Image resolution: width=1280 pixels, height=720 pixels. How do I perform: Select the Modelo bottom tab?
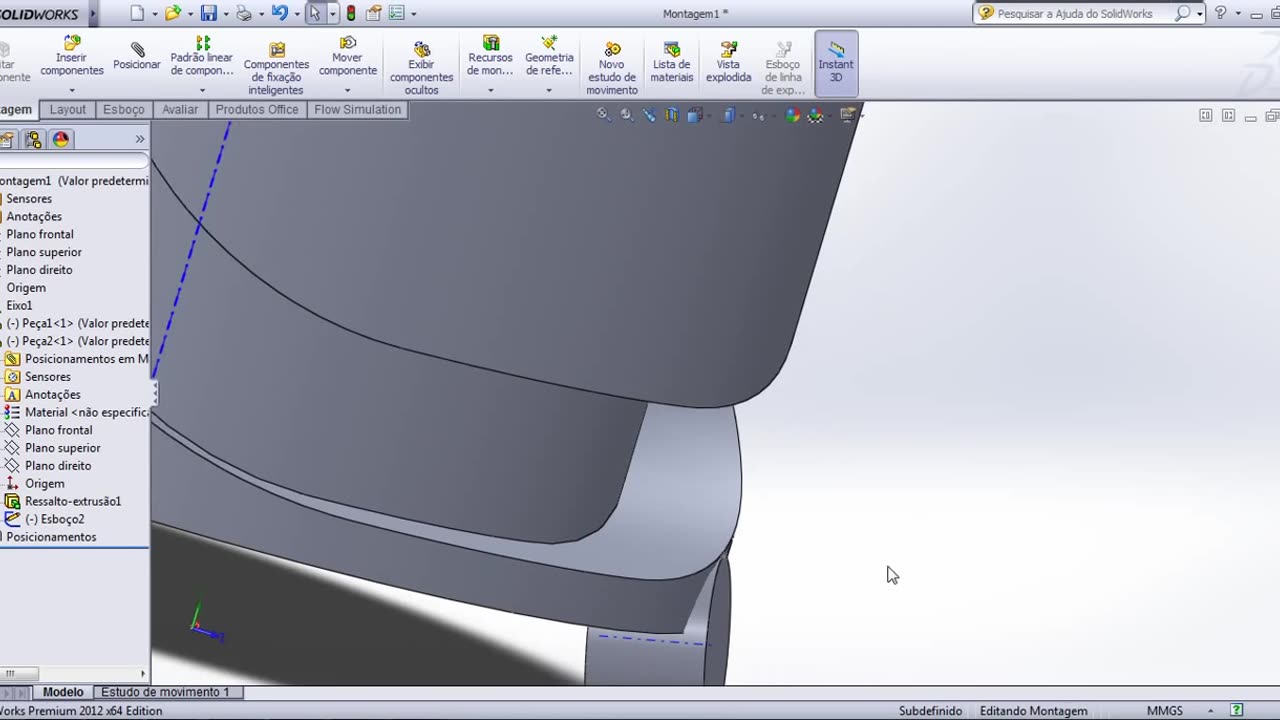(63, 692)
